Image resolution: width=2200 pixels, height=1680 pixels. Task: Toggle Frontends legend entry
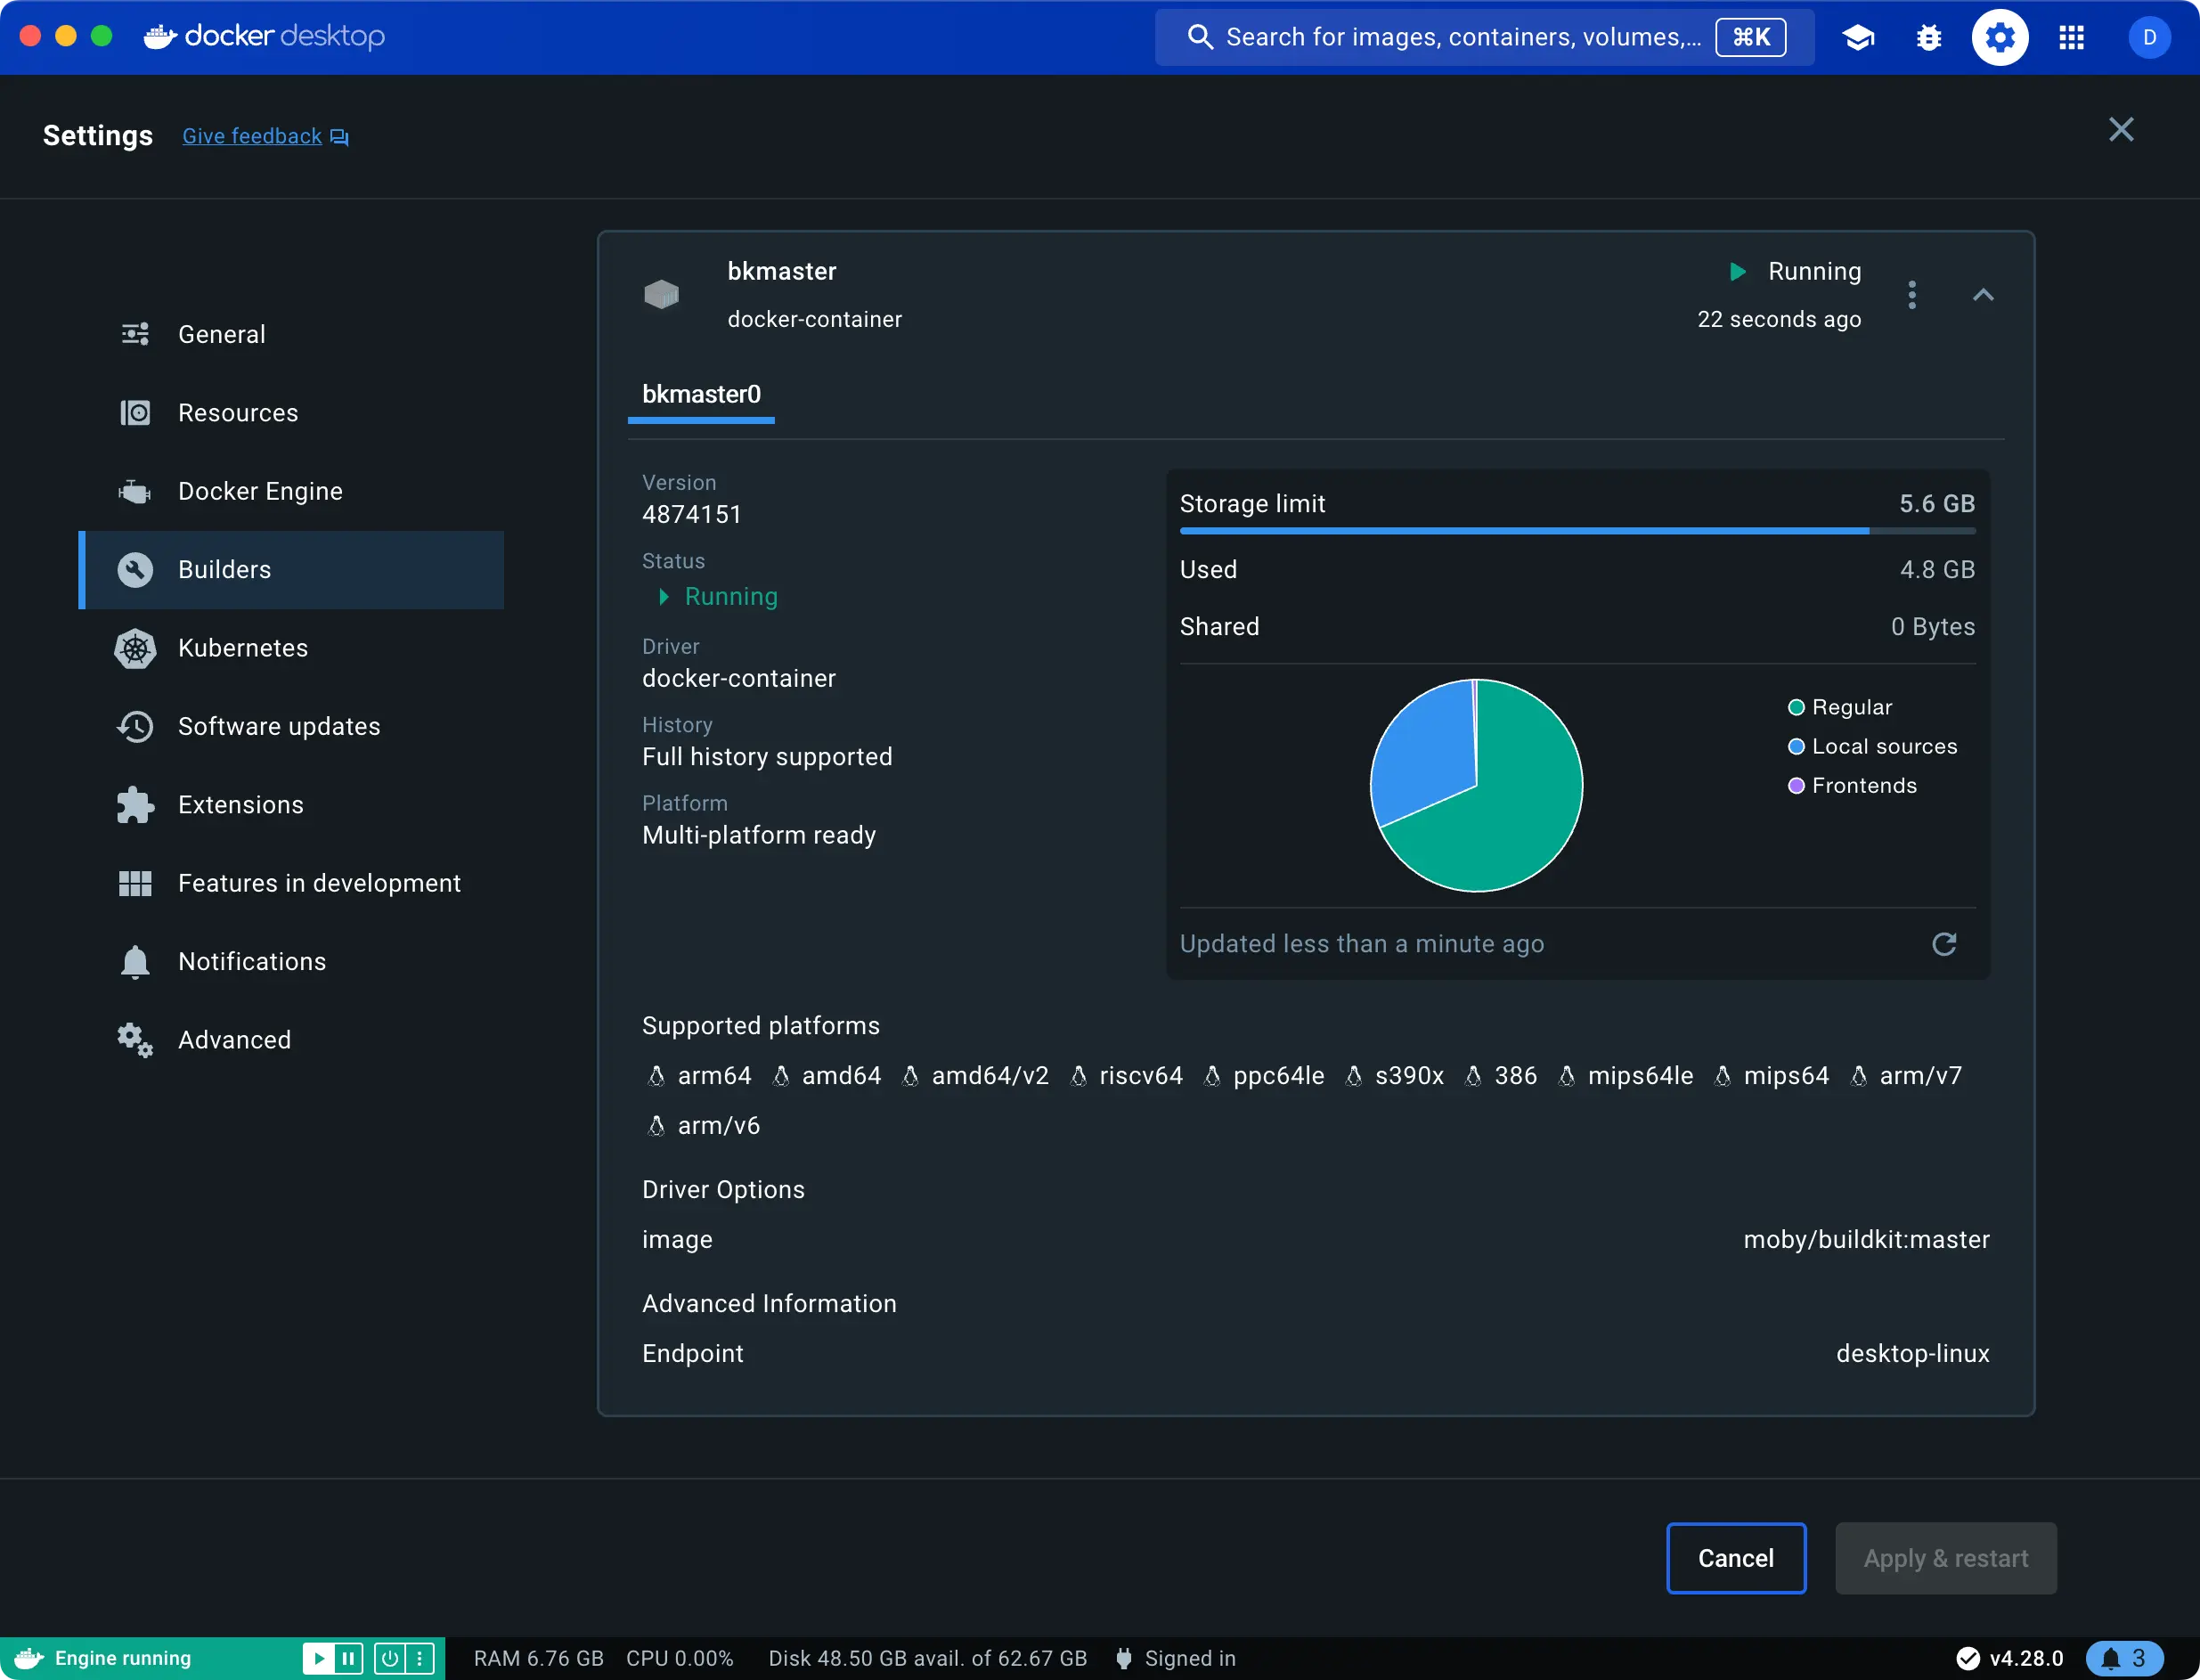tap(1851, 785)
